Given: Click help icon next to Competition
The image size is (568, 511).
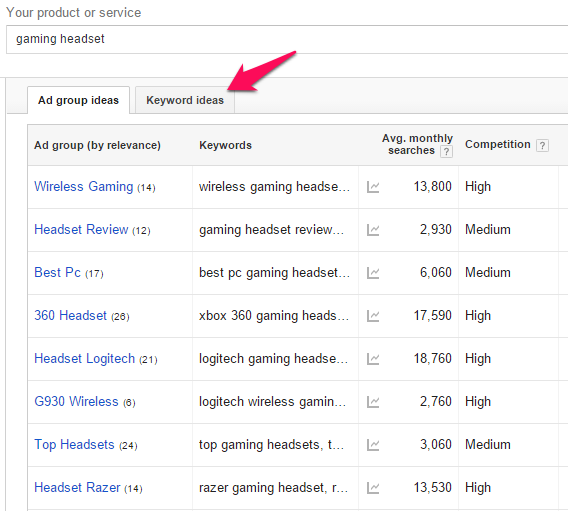Looking at the screenshot, I should tap(542, 145).
